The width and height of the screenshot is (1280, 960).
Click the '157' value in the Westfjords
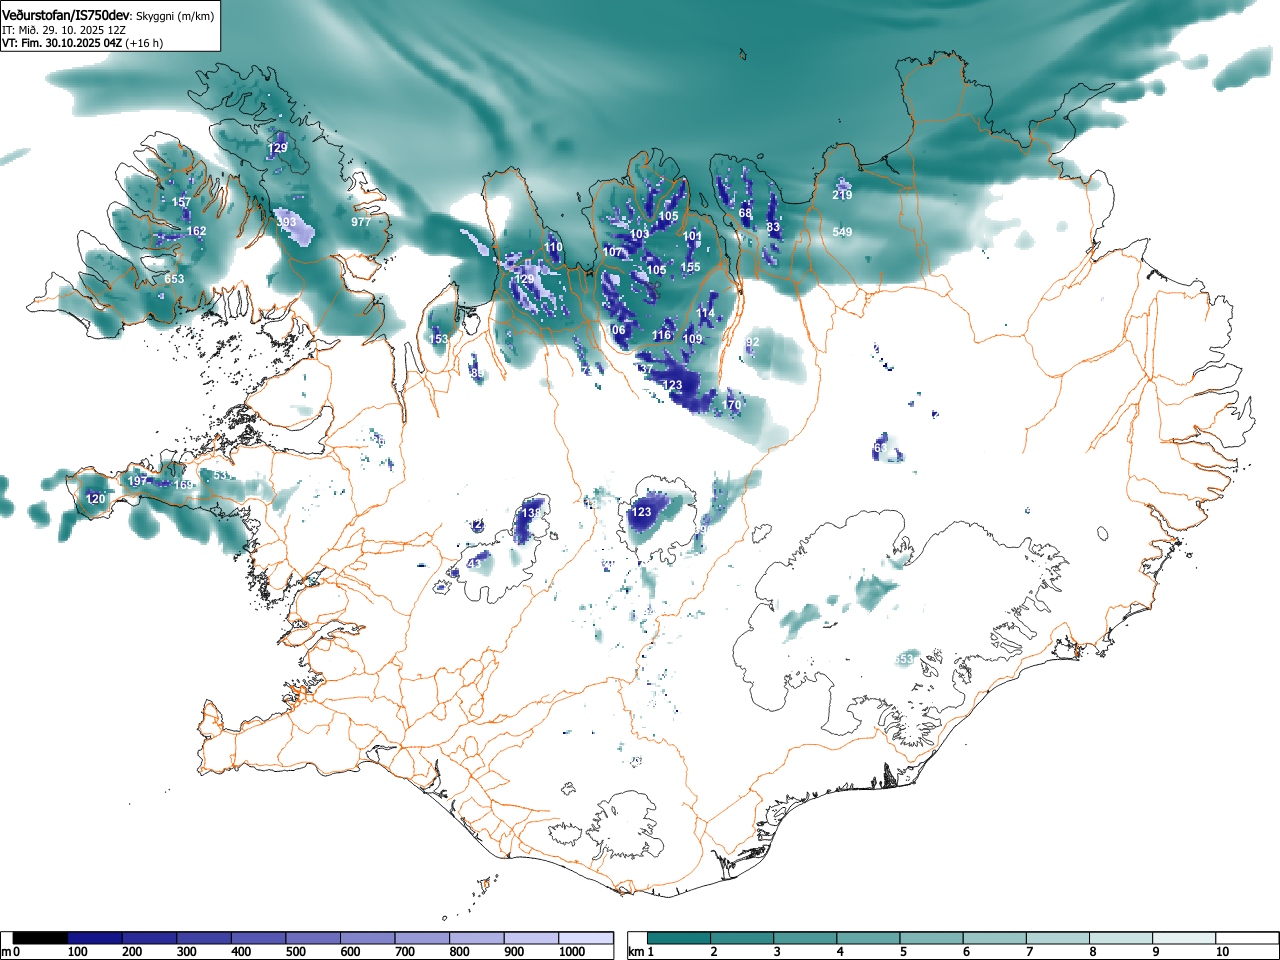coord(181,202)
